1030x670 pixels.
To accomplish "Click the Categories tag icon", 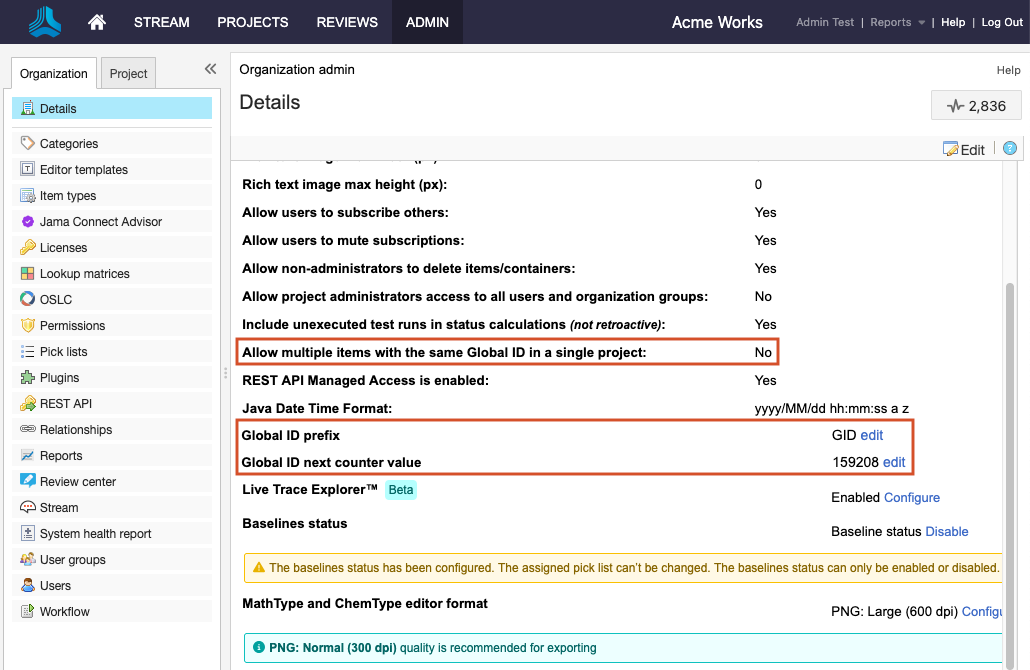I will [28, 143].
